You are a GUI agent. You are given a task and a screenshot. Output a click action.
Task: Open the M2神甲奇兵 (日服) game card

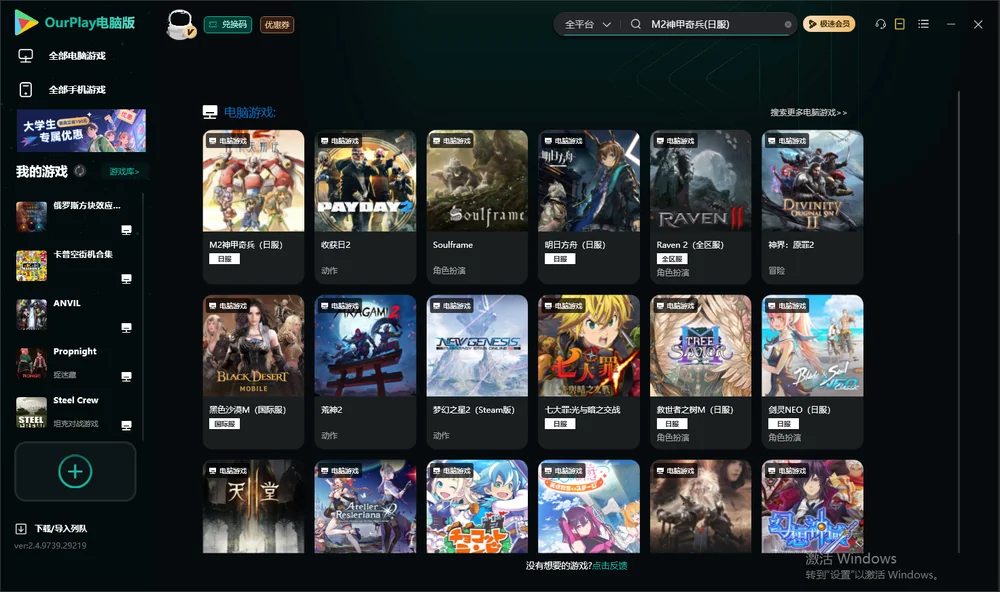tap(253, 207)
